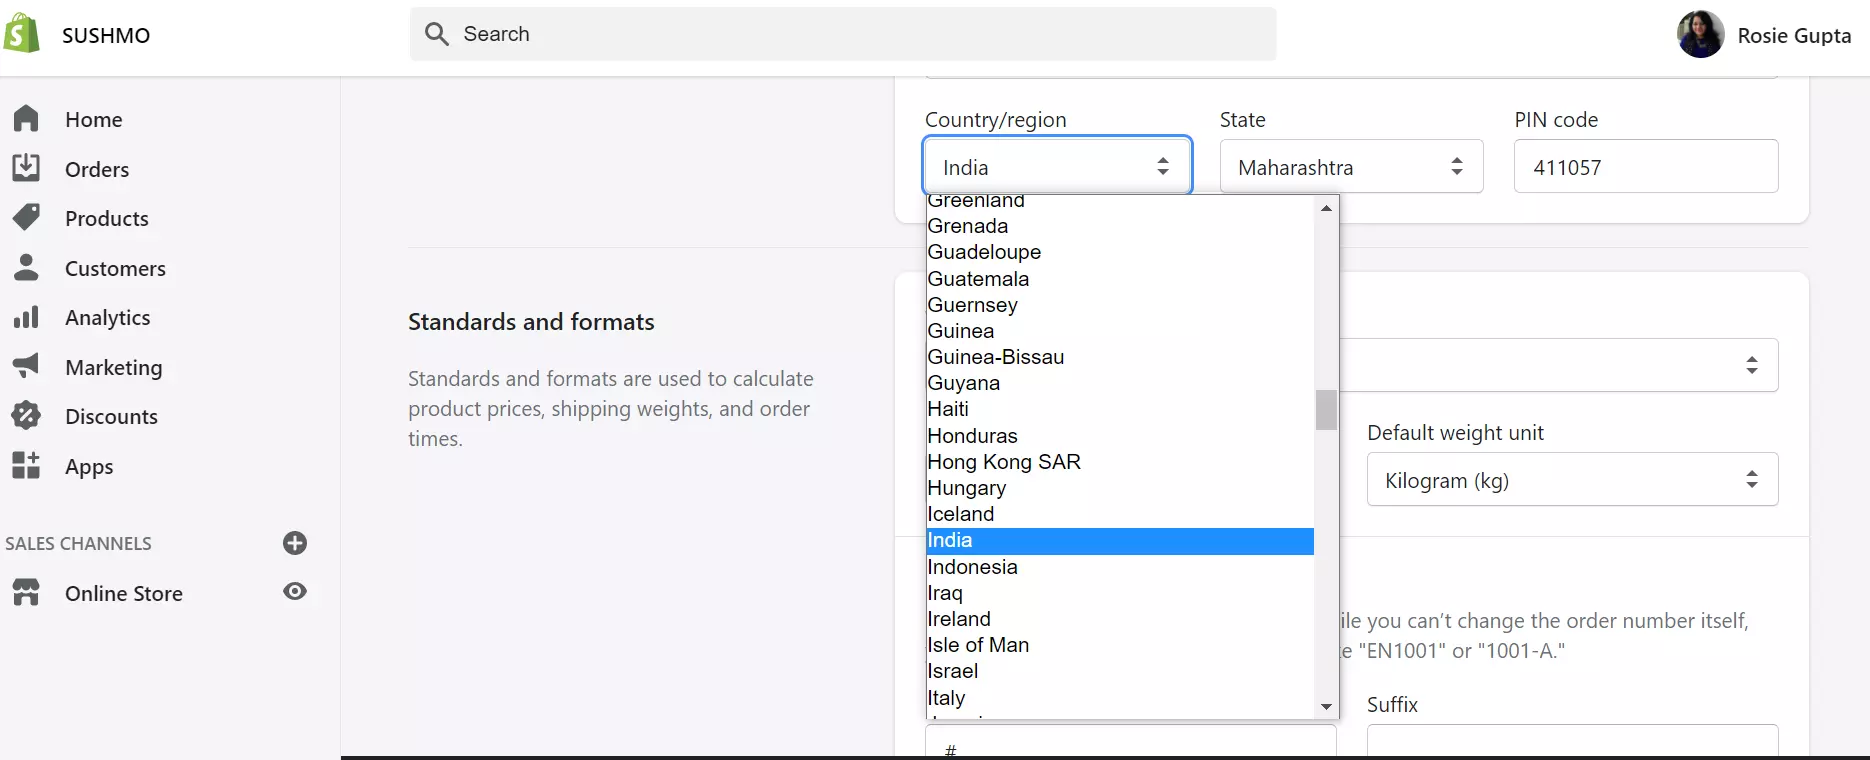The width and height of the screenshot is (1870, 760).
Task: View Online Store with the eye icon
Action: pyautogui.click(x=295, y=592)
